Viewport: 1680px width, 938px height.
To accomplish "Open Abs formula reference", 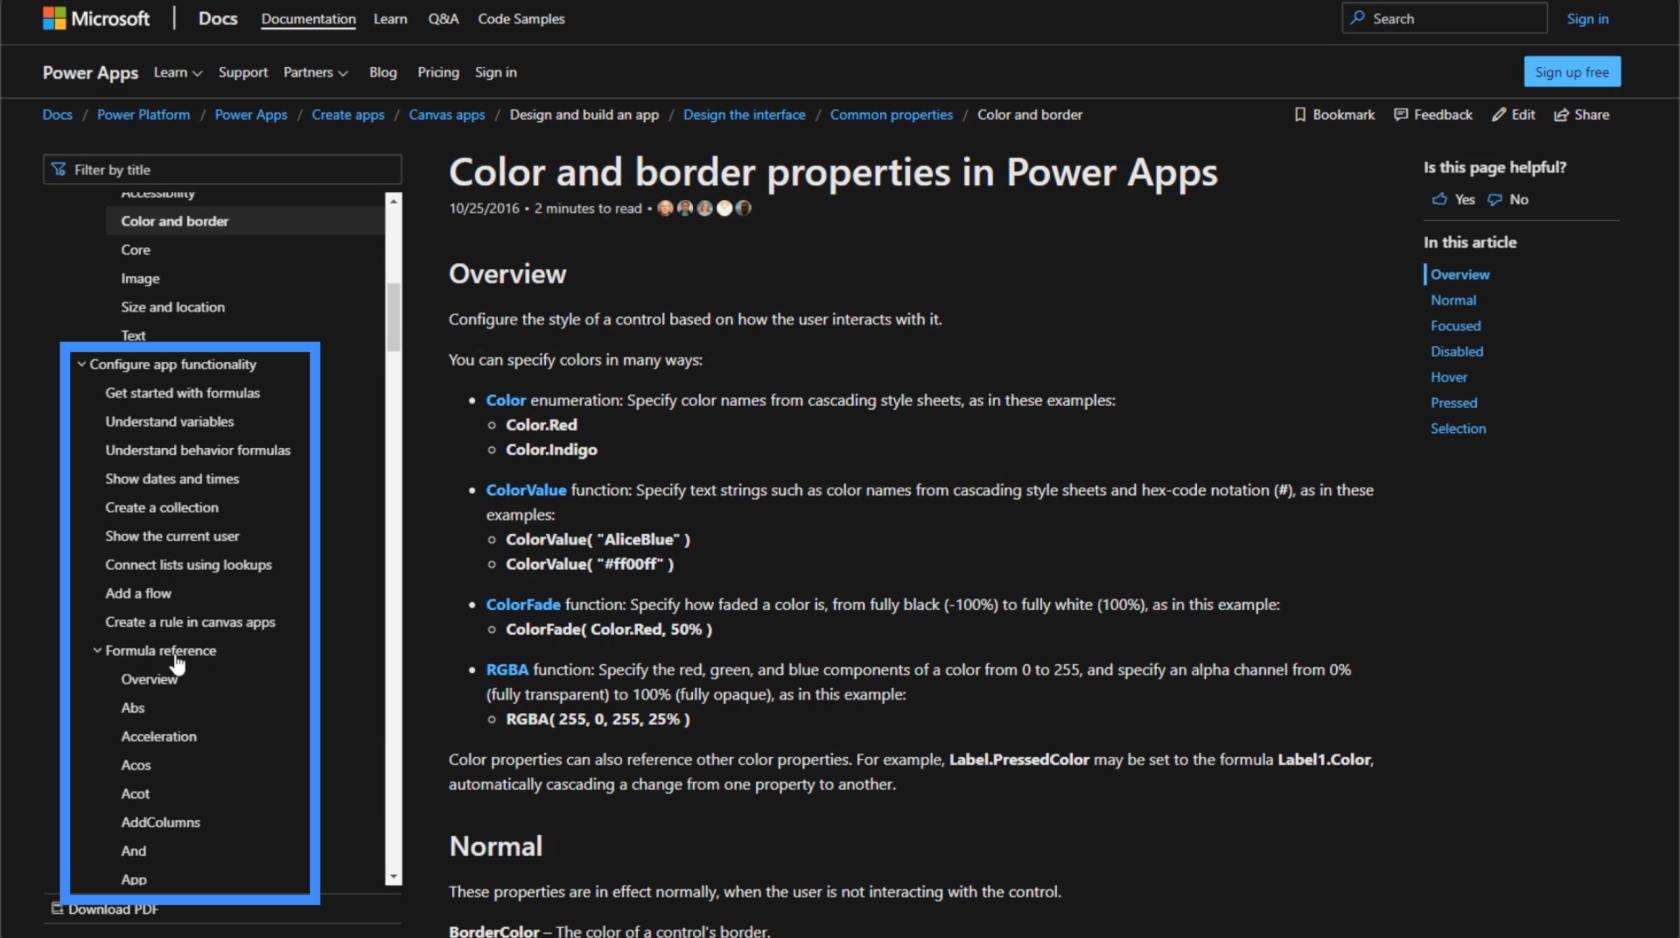I will [133, 708].
